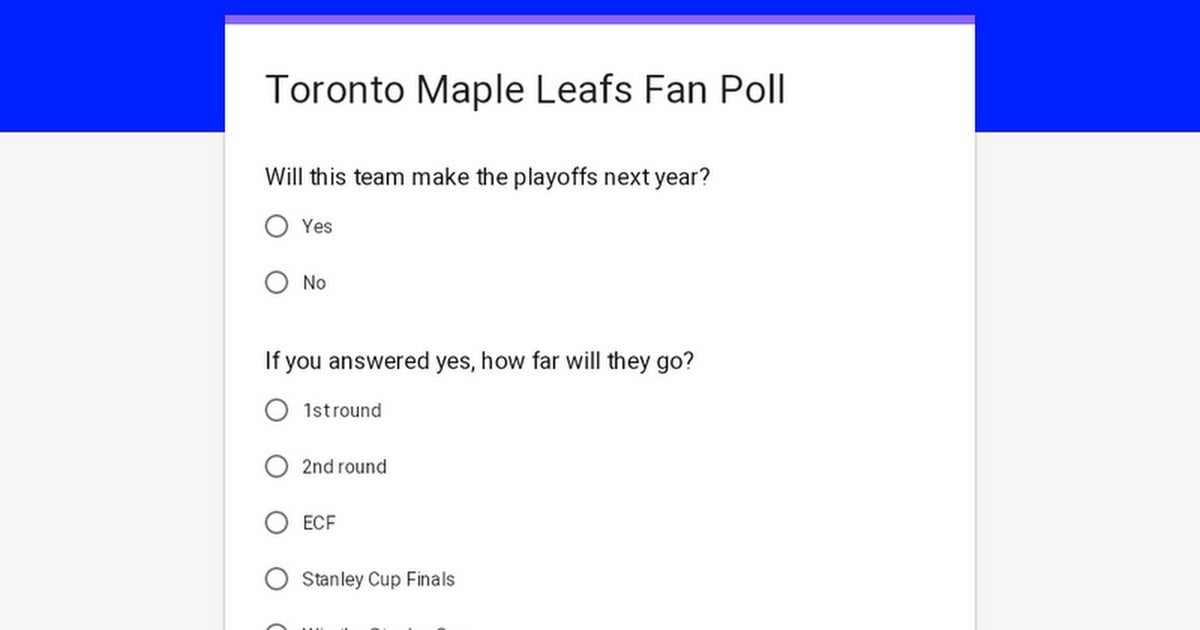Pick the "2nd round" radio circle
The image size is (1200, 630).
276,467
